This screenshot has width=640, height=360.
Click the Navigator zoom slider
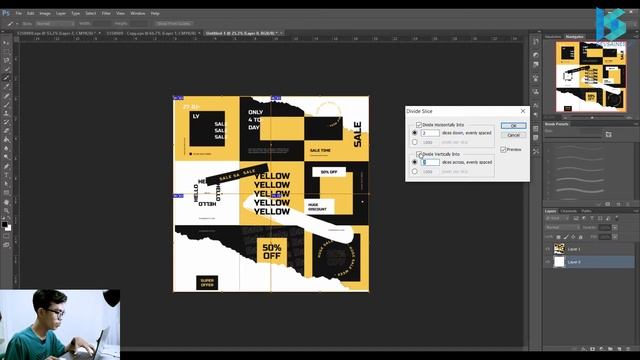[x=592, y=118]
